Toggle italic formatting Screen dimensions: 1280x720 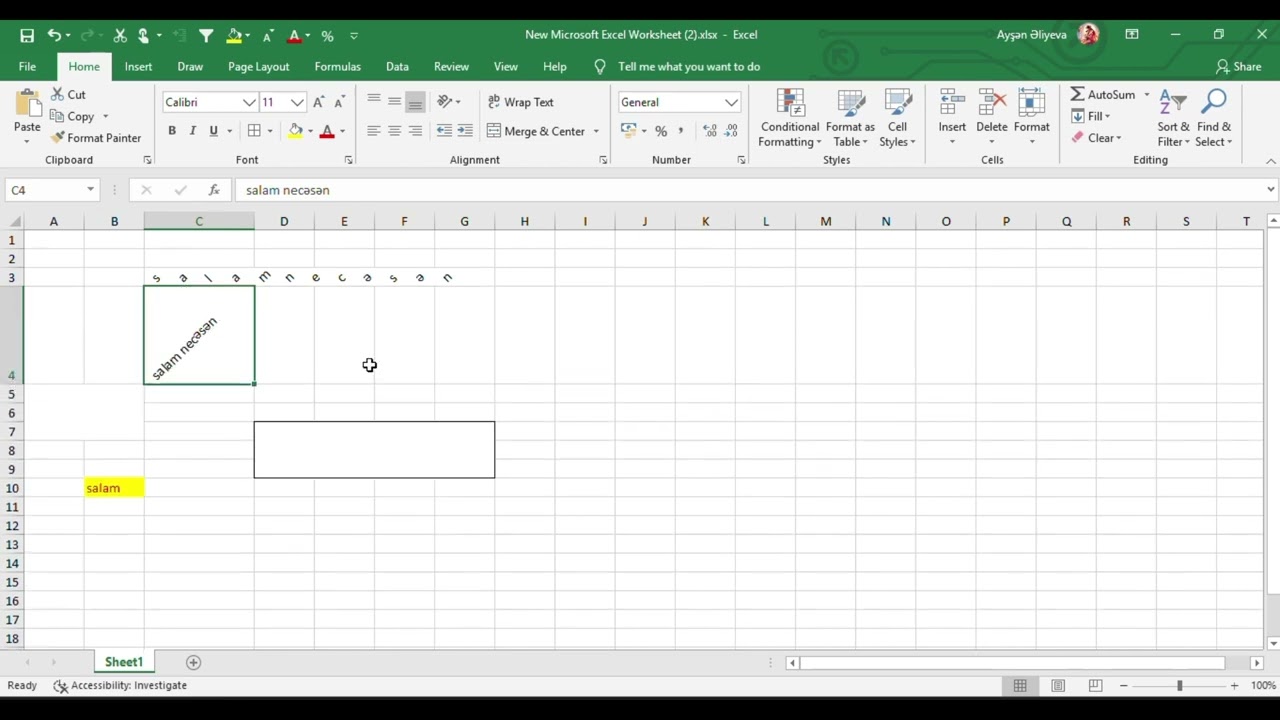point(192,131)
